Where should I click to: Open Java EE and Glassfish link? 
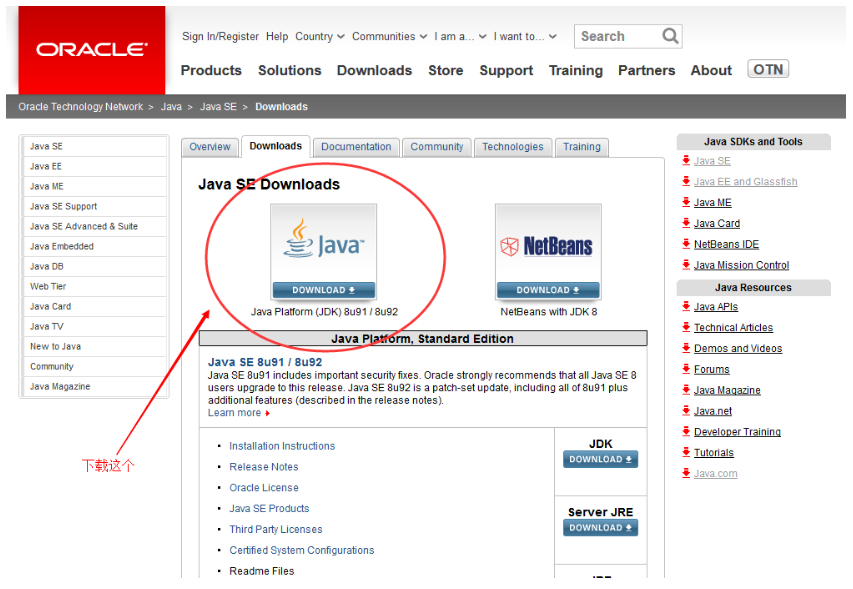coord(745,182)
